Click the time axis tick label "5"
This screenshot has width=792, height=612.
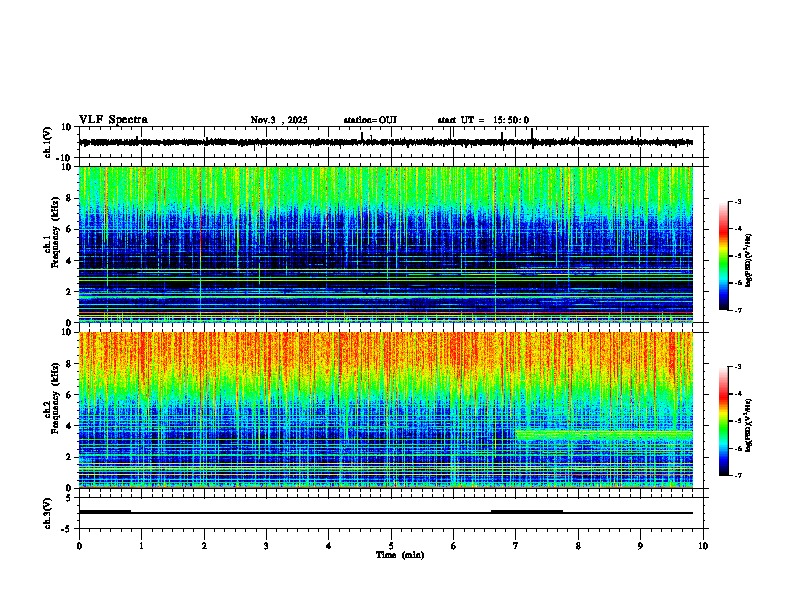tap(391, 546)
